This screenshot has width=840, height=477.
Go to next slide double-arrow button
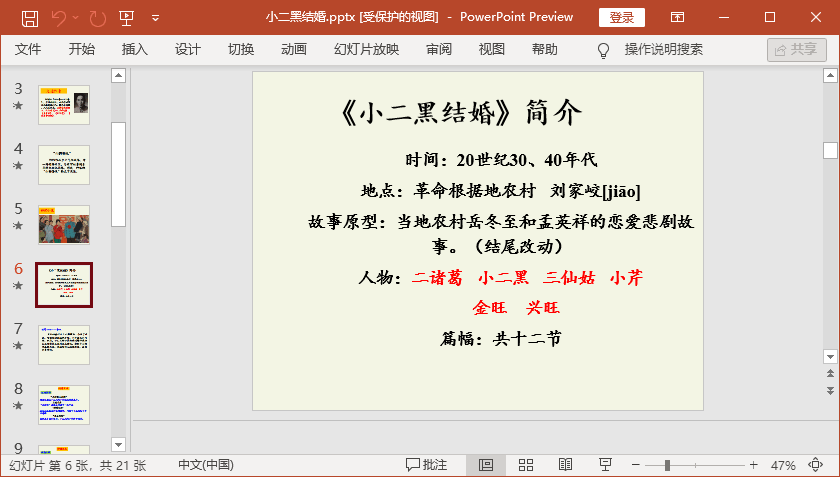coord(830,391)
